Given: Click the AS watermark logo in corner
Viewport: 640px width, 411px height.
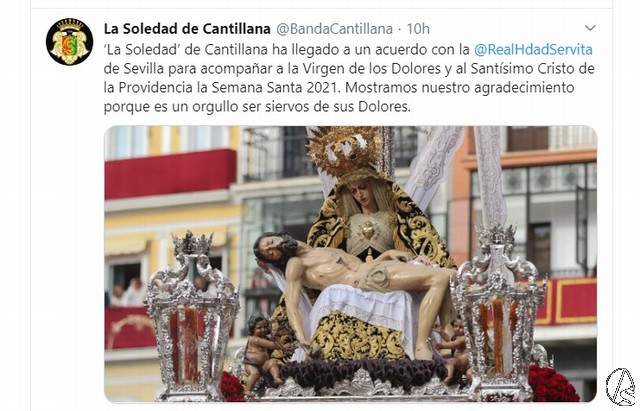Looking at the screenshot, I should (x=621, y=387).
